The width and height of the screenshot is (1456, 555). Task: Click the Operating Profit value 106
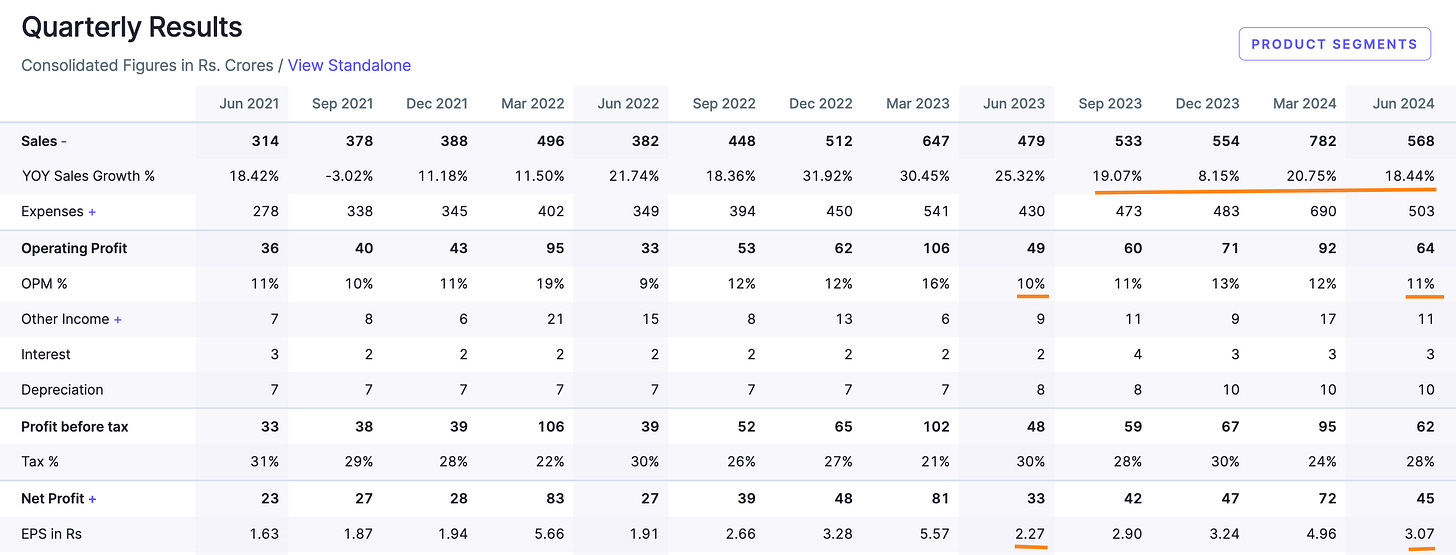click(937, 248)
